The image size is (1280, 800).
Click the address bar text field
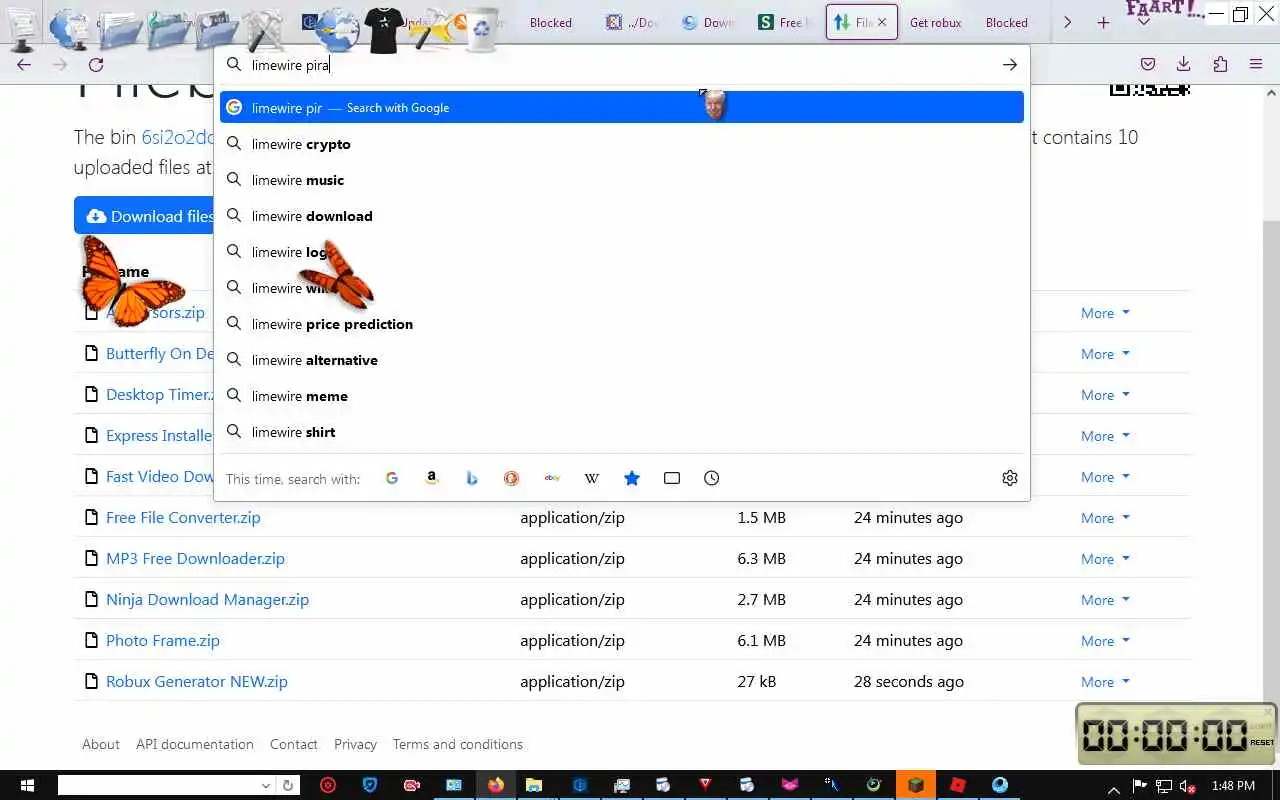pos(620,65)
